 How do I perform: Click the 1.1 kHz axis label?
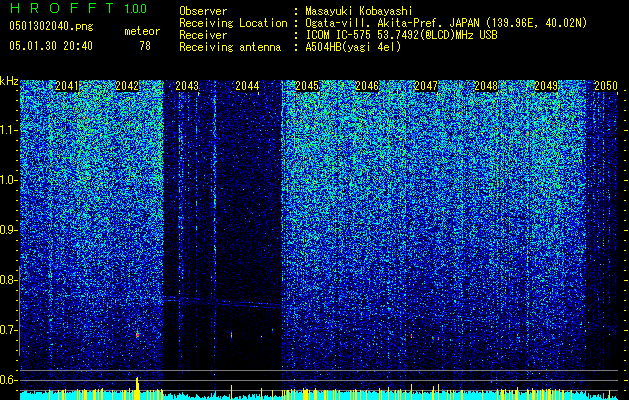[x=9, y=130]
